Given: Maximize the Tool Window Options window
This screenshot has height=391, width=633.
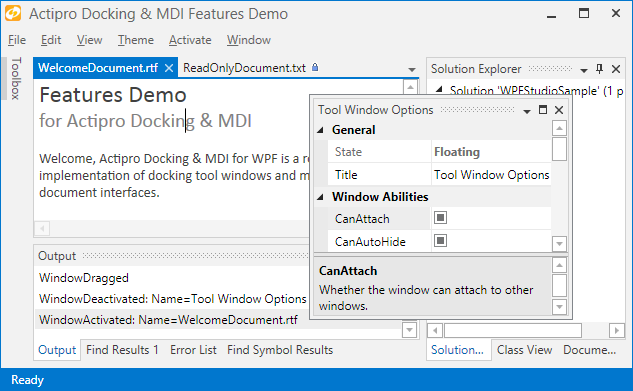Looking at the screenshot, I should (x=543, y=110).
